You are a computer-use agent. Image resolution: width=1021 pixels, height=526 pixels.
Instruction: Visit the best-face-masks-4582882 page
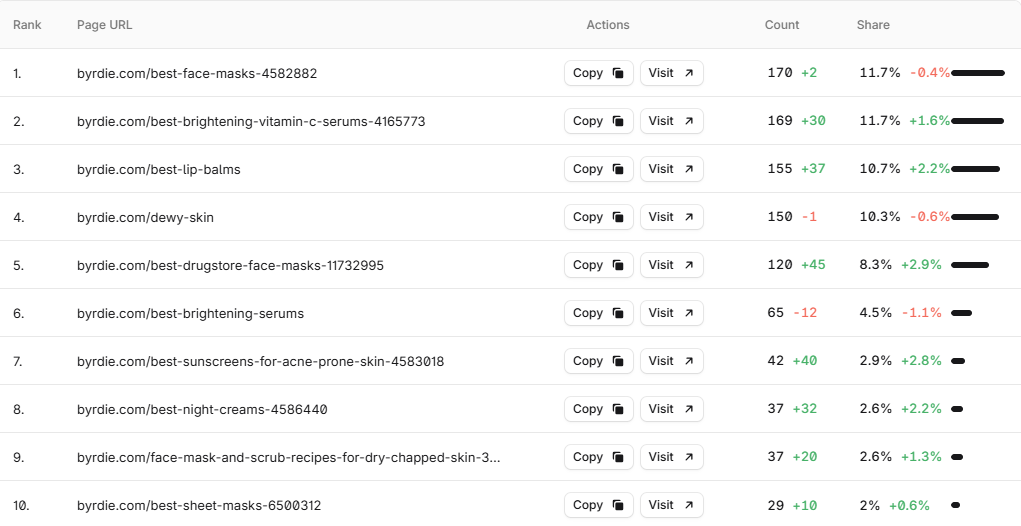point(671,73)
